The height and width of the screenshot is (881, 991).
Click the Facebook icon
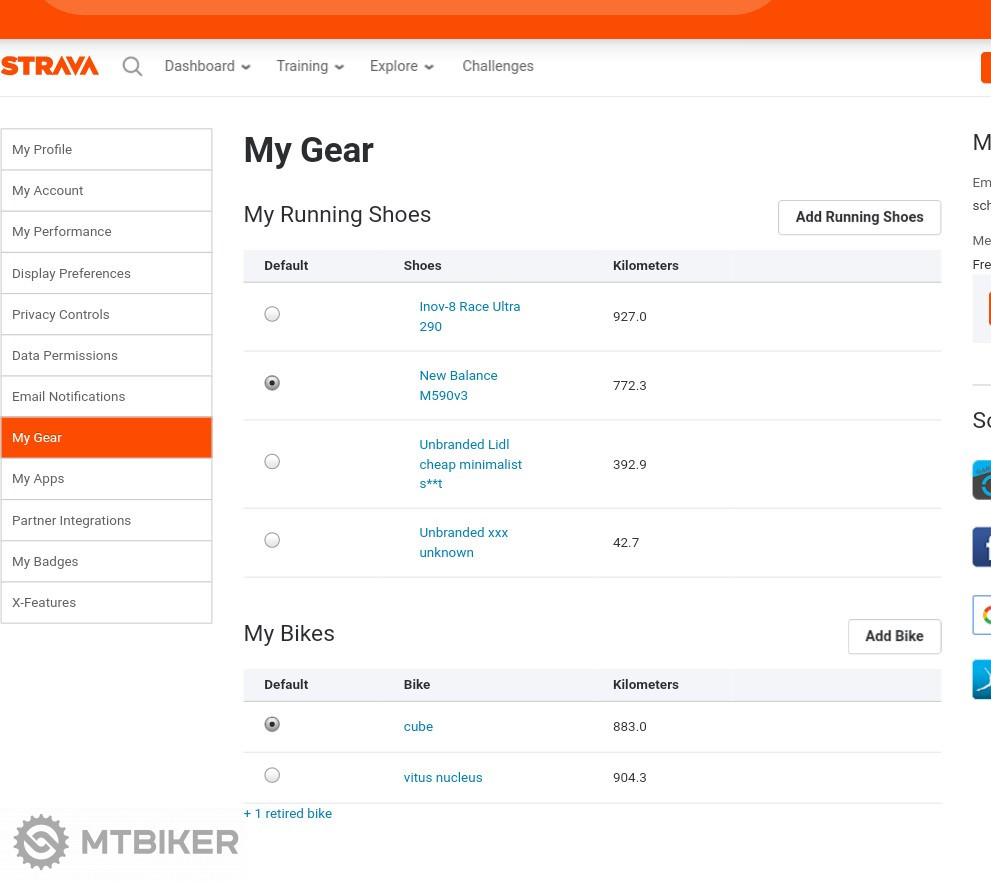click(982, 547)
